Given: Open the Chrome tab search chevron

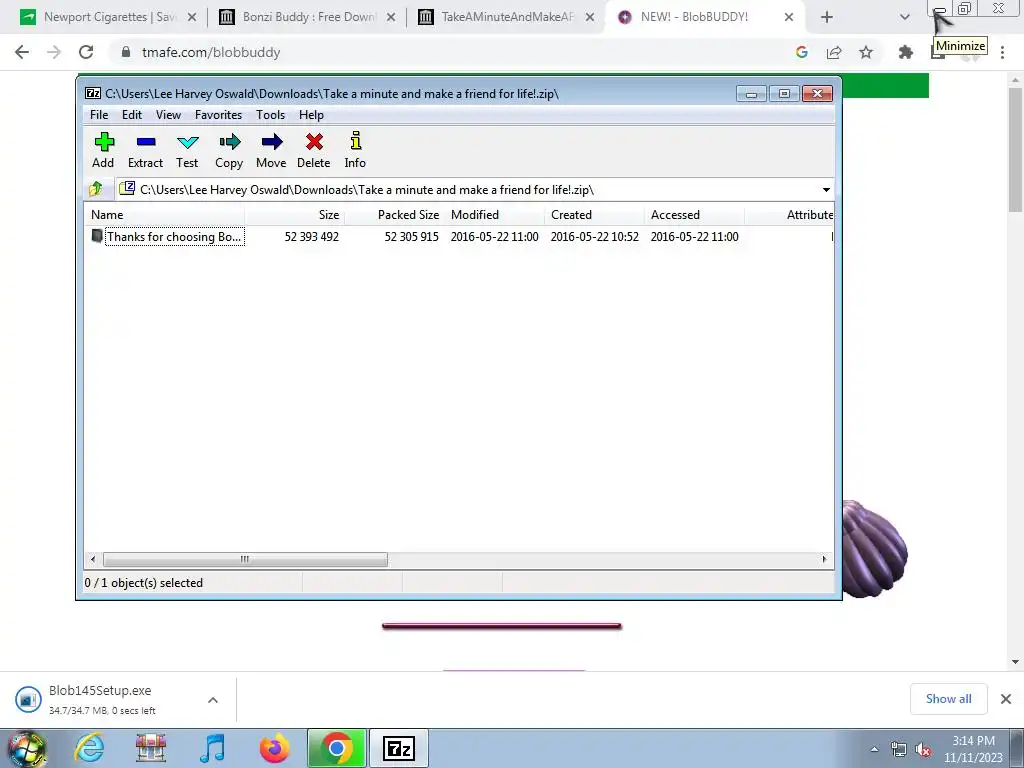Looking at the screenshot, I should click(x=904, y=17).
